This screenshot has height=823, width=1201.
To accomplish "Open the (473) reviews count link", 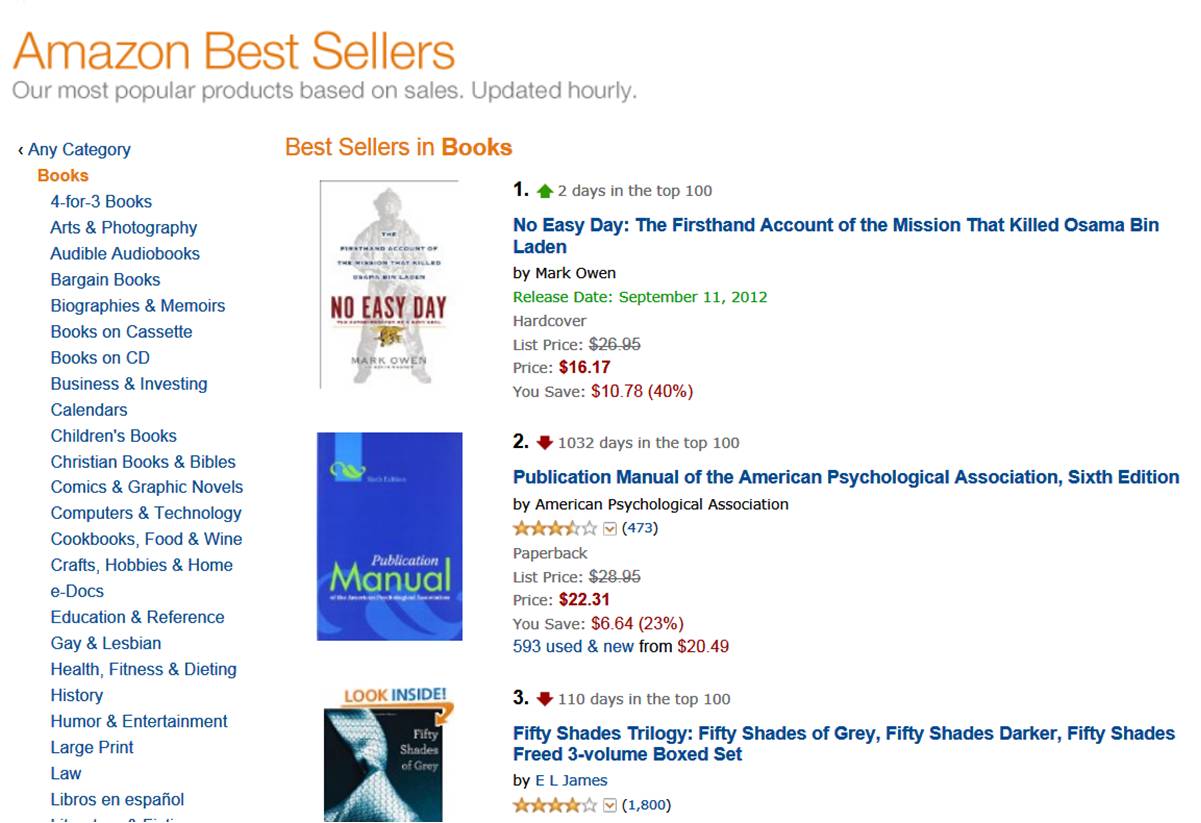I will pyautogui.click(x=640, y=528).
